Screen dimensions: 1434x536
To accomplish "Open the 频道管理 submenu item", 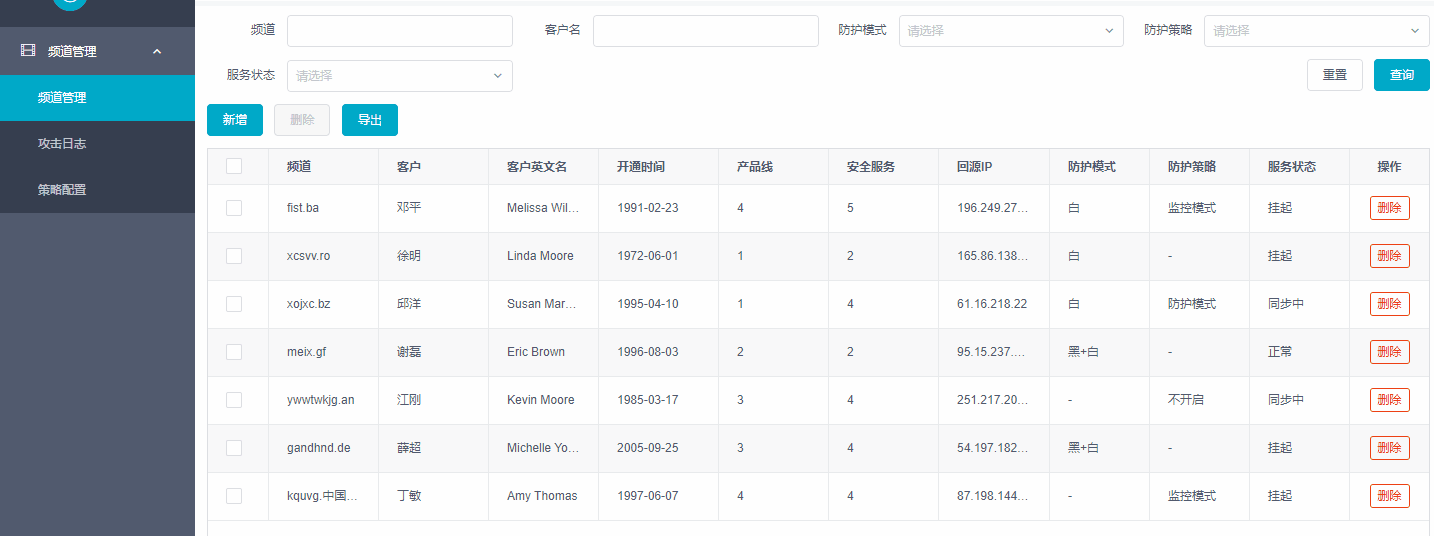I will [x=97, y=98].
